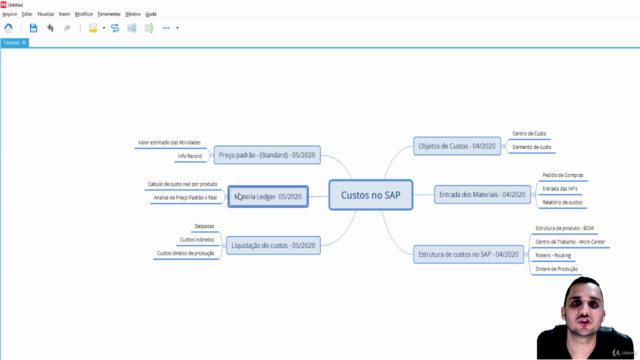Collapse the Objetos de Custos branch toggle

503,146
